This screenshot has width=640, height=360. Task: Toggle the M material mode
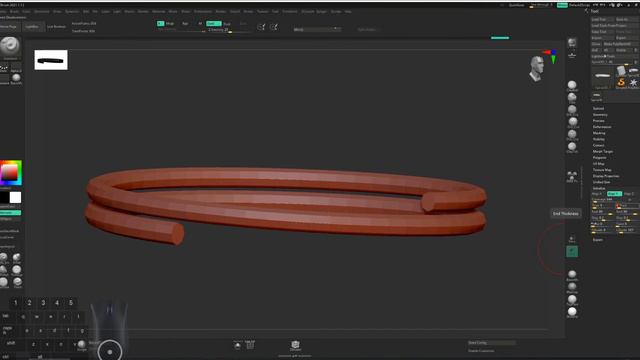[x=200, y=24]
